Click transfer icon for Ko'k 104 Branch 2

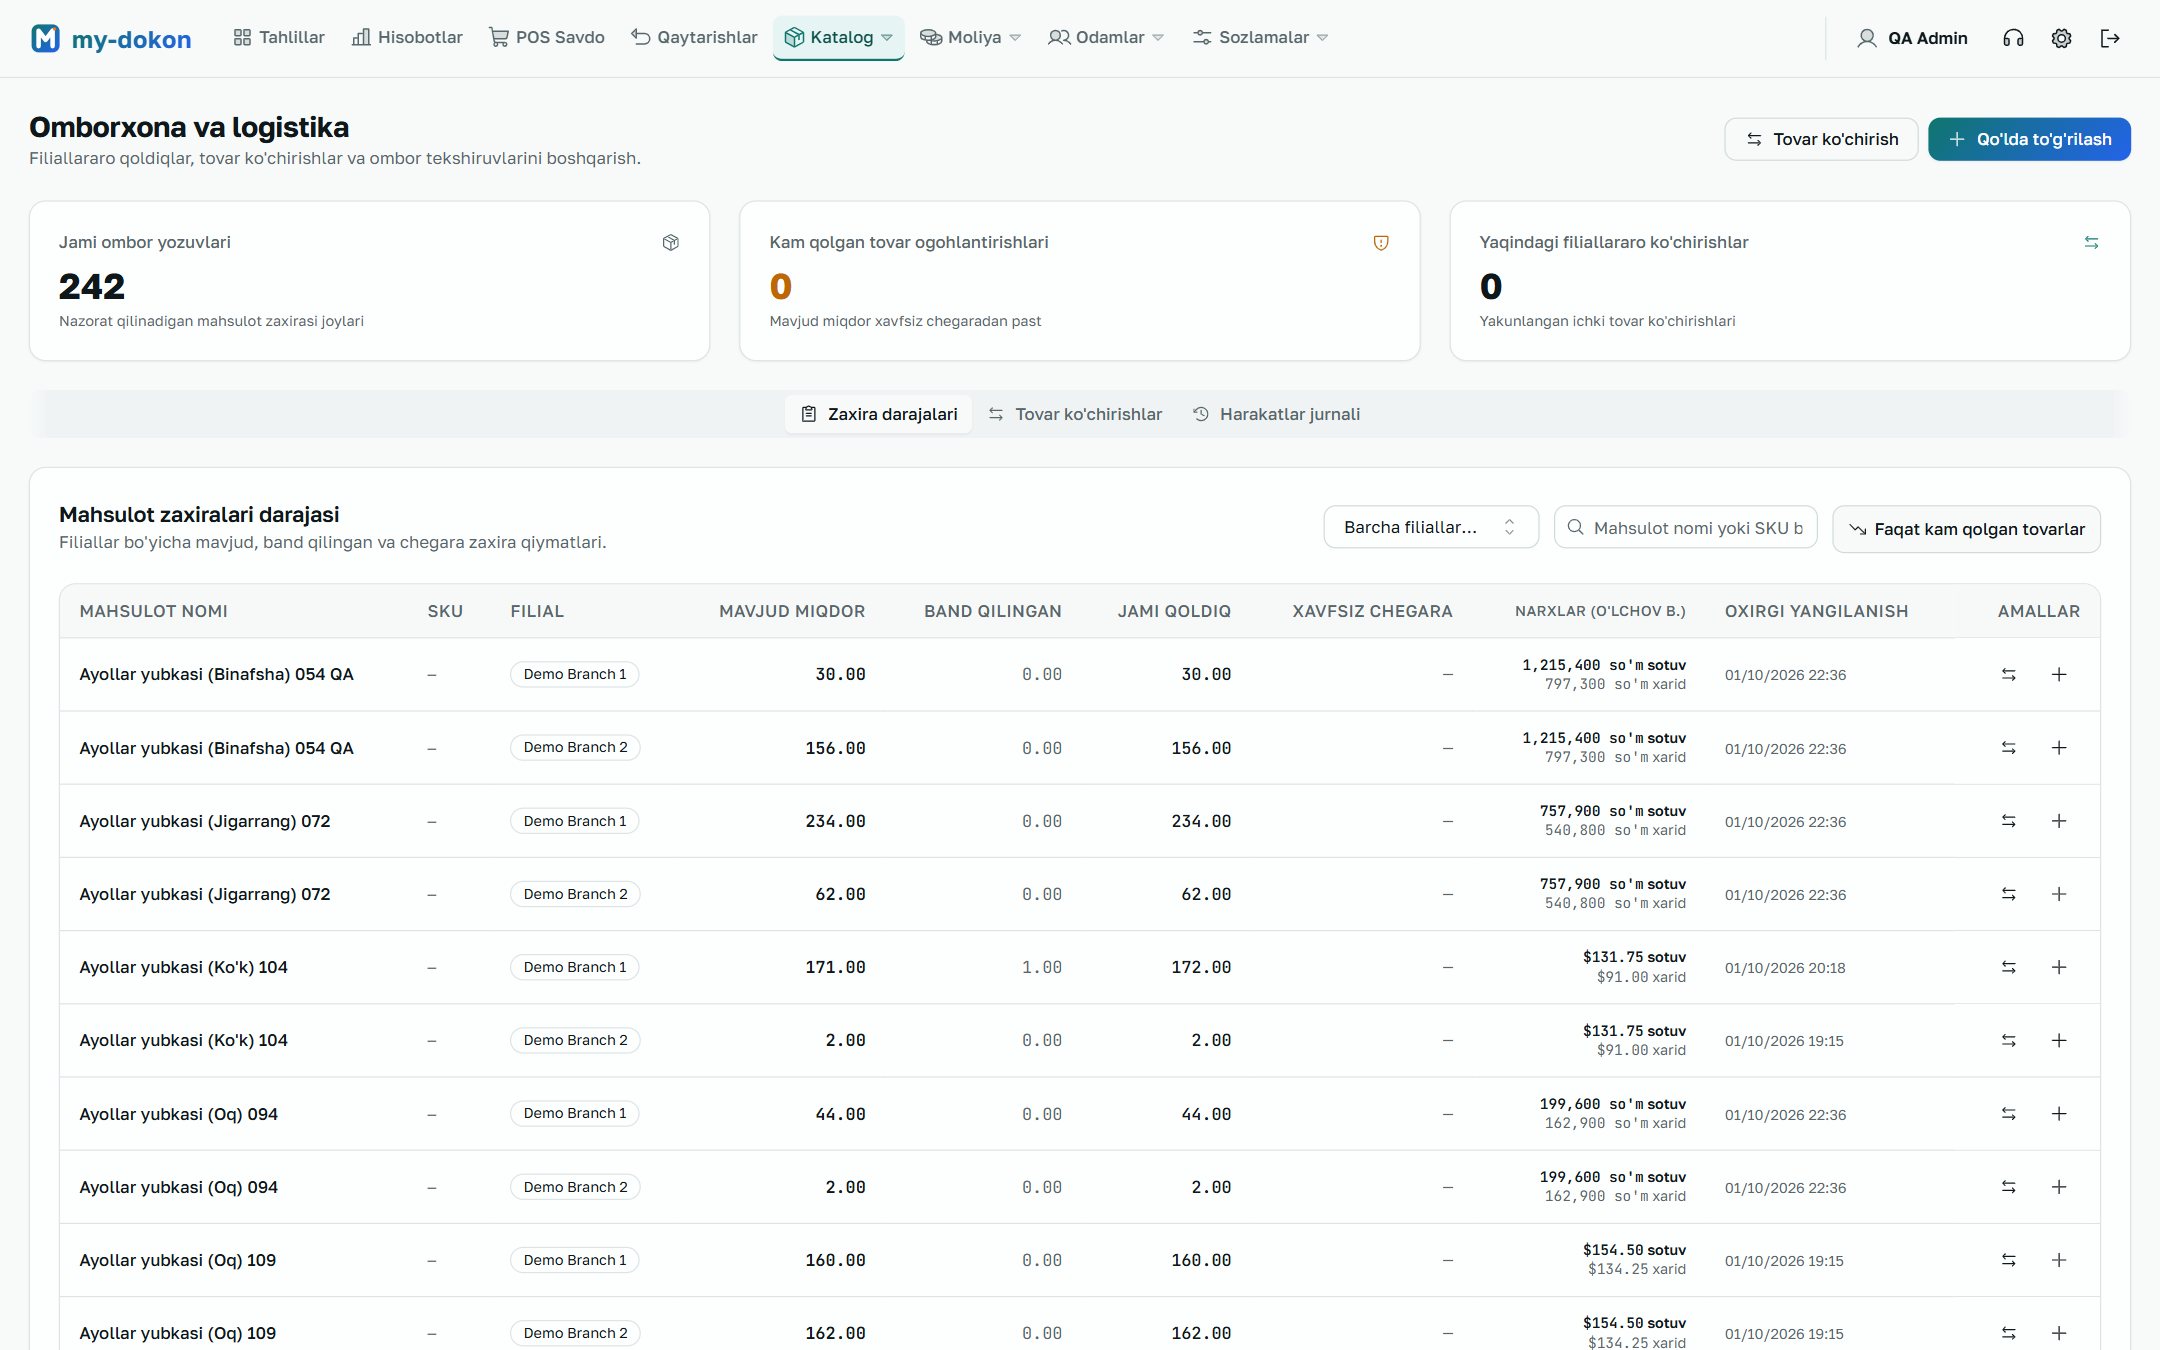pos(2008,1040)
